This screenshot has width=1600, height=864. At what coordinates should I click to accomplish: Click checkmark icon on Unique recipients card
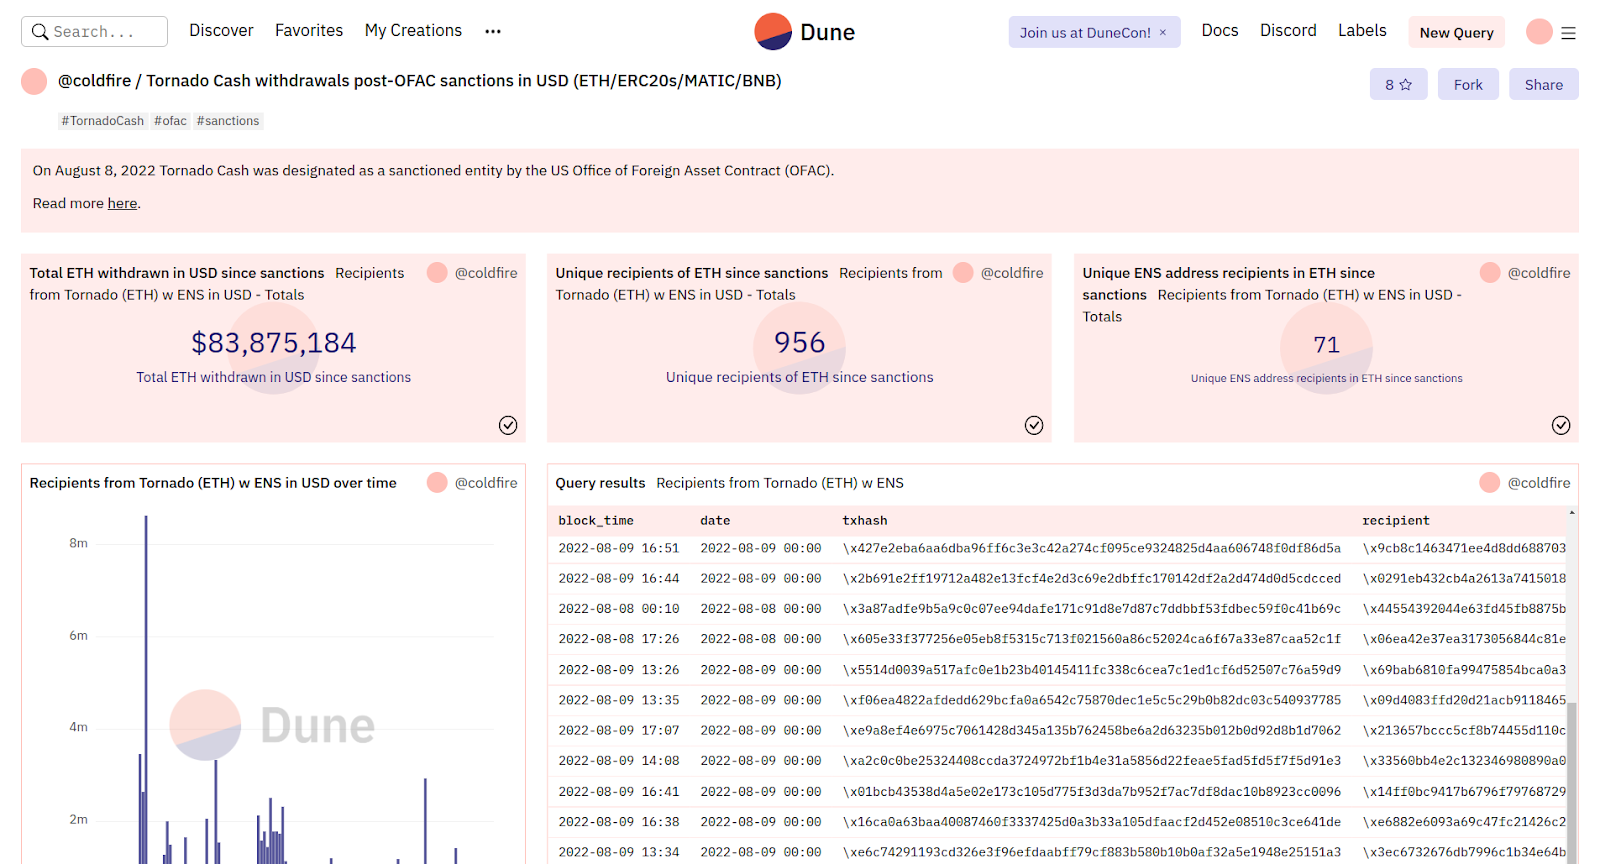(x=1034, y=425)
